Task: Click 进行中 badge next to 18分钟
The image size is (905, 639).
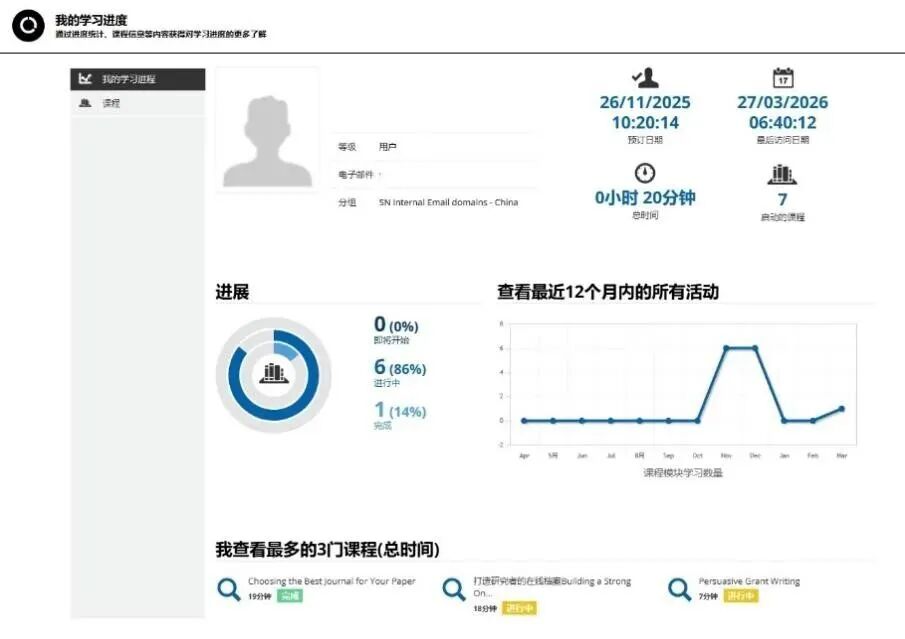Action: (519, 608)
